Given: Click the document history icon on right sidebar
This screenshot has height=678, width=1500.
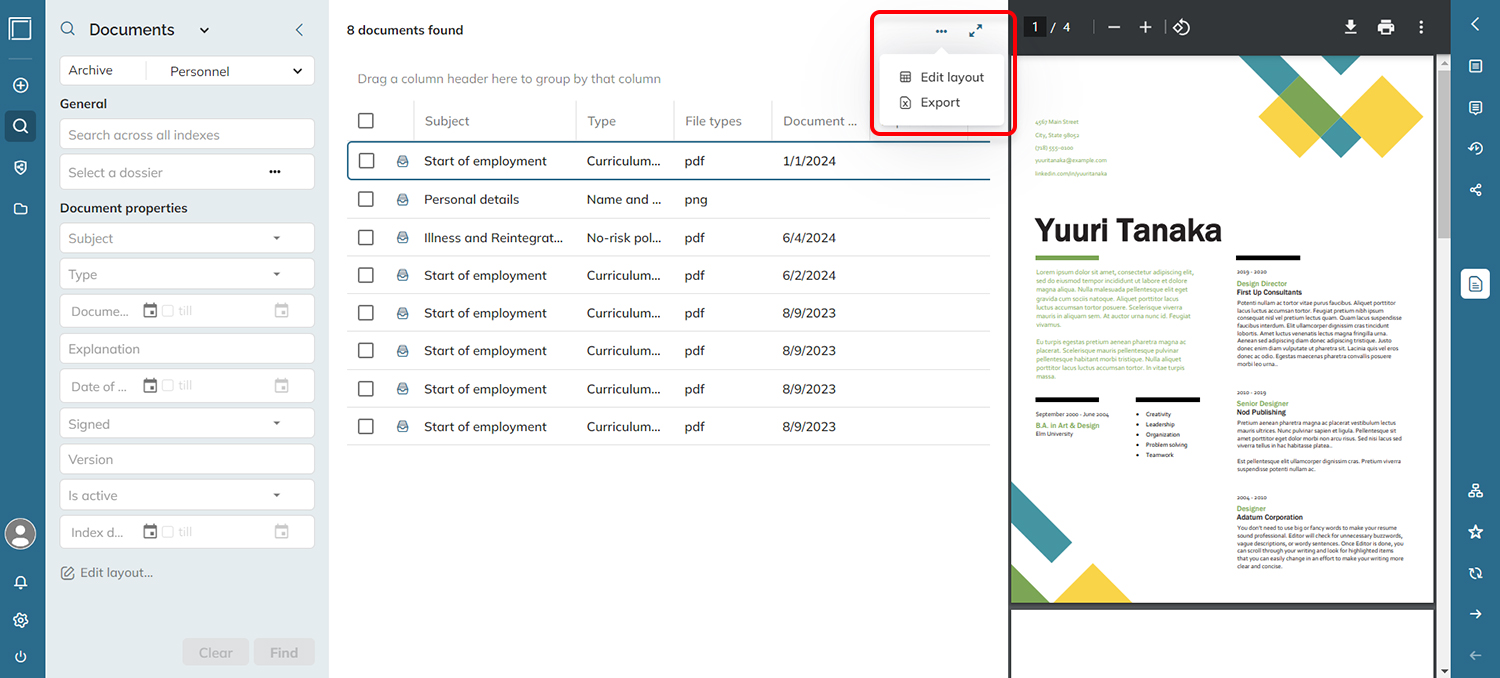Looking at the screenshot, I should (x=1475, y=148).
